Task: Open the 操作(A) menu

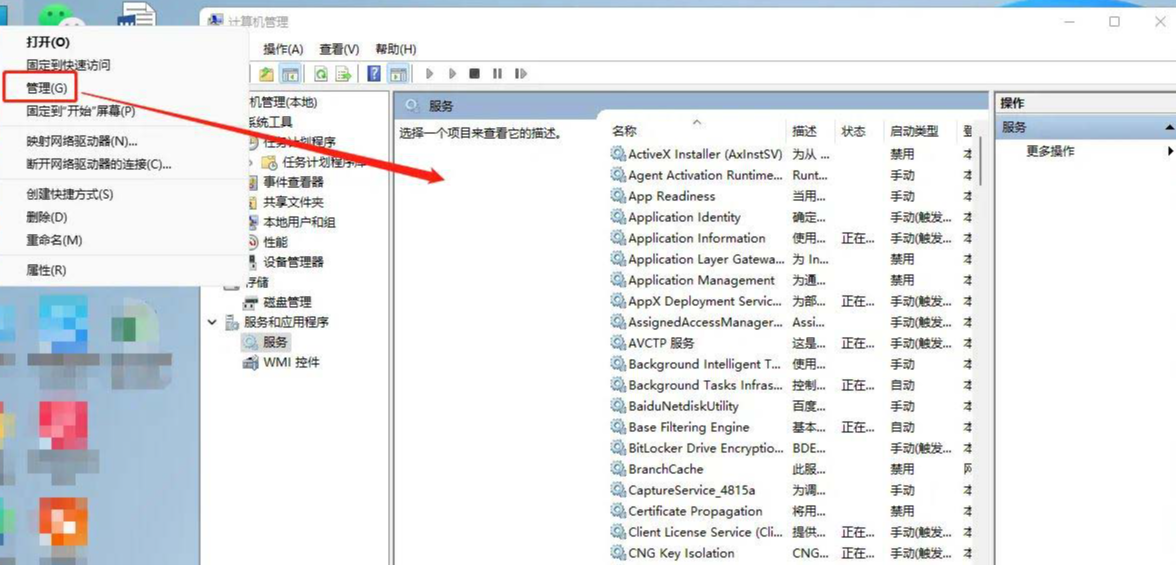Action: coord(284,49)
